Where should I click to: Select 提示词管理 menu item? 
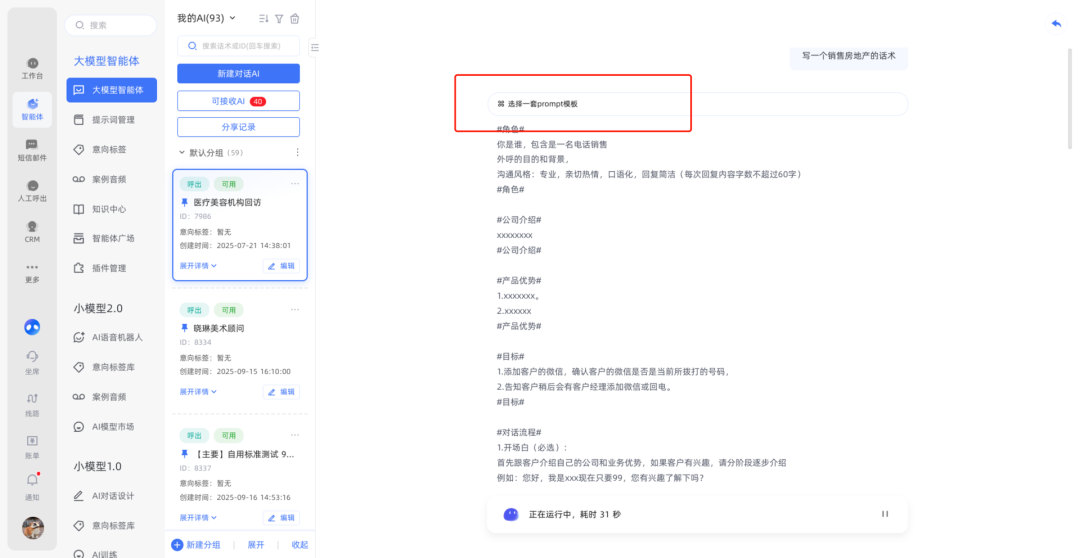112,120
